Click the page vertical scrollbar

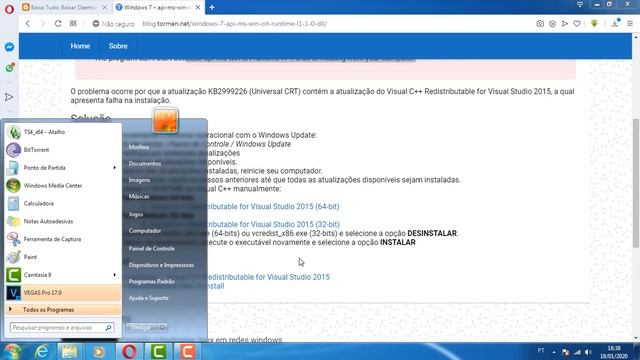(x=636, y=183)
